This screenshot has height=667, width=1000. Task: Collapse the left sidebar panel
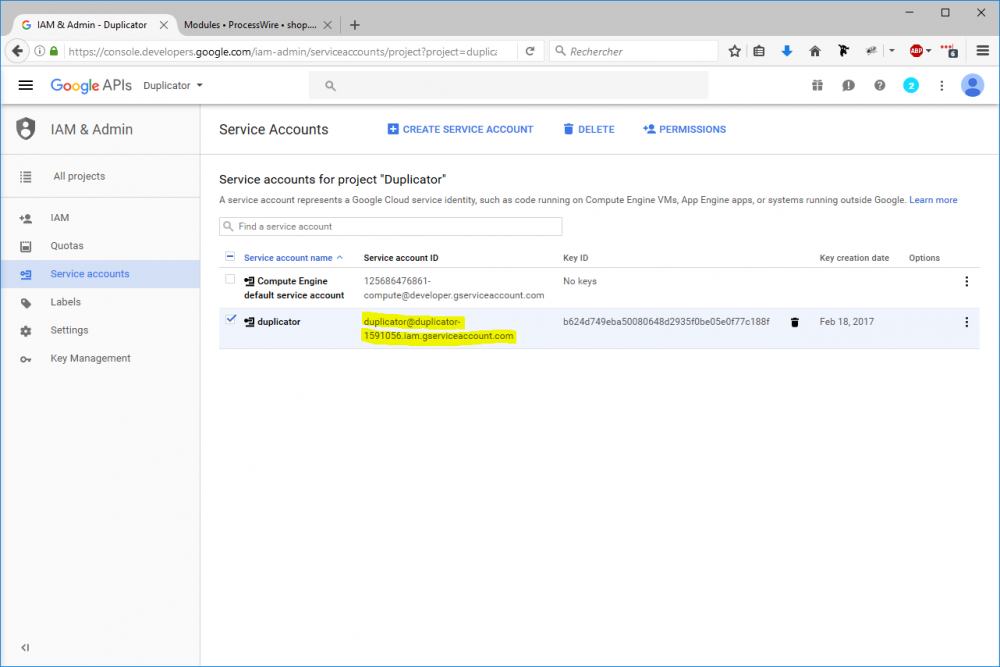click(25, 647)
